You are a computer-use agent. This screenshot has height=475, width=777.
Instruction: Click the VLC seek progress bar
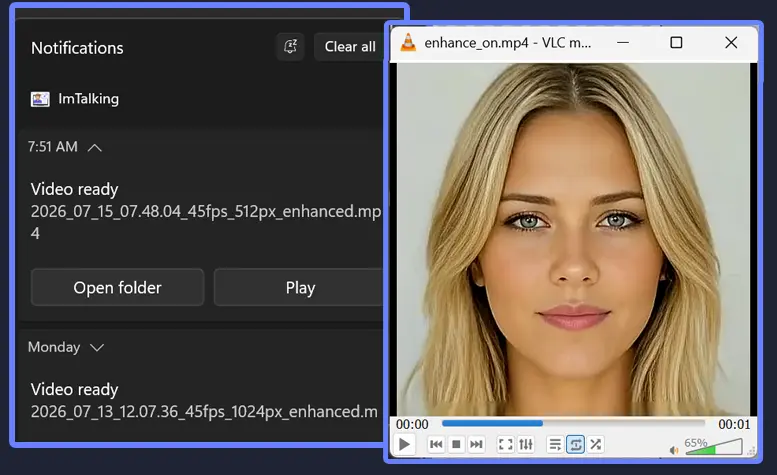573,423
